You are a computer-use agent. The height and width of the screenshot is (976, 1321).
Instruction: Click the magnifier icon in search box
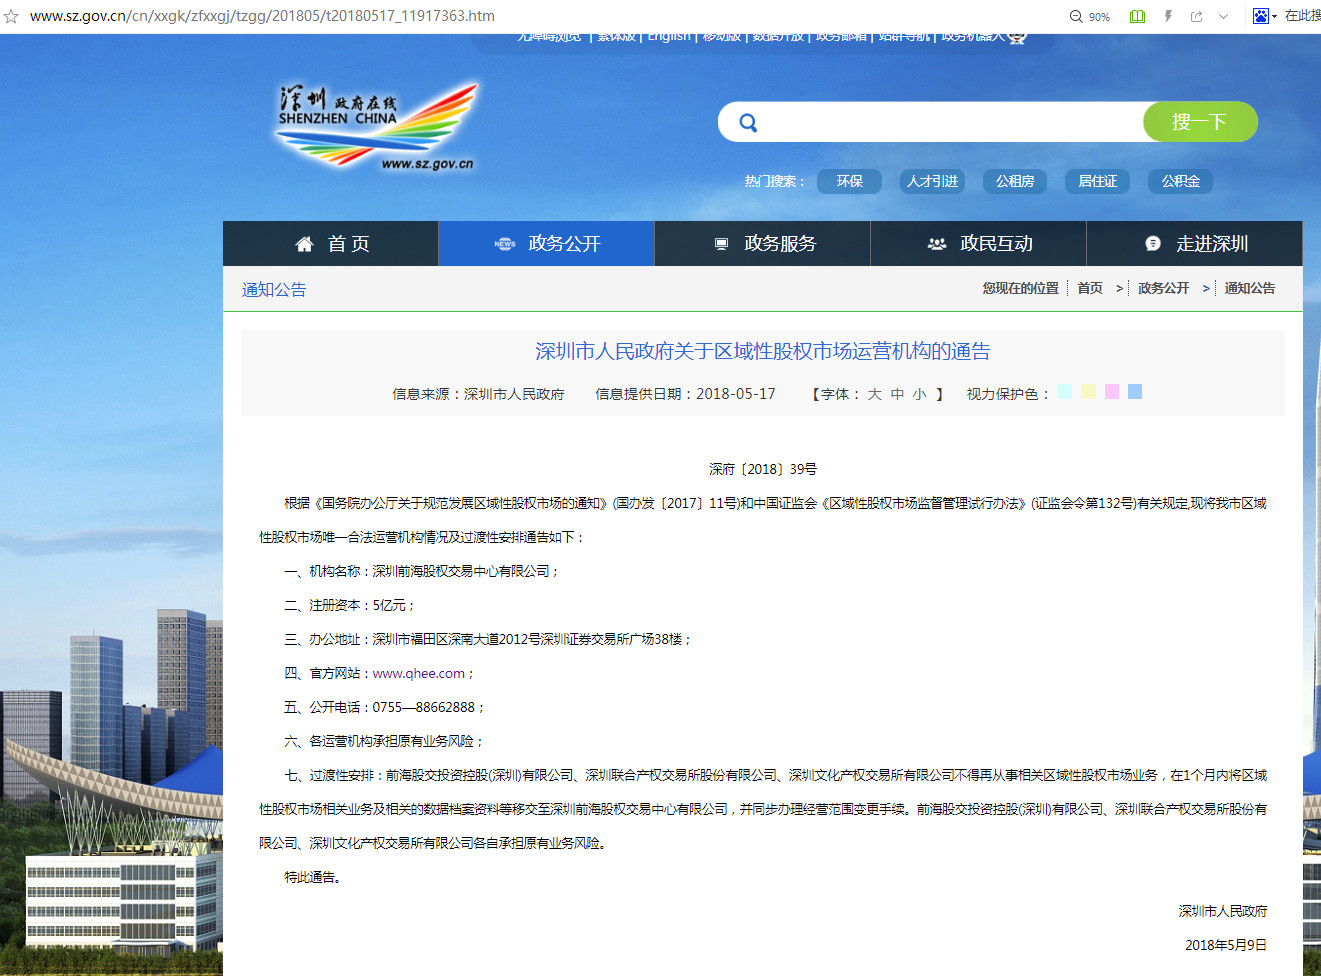[748, 123]
